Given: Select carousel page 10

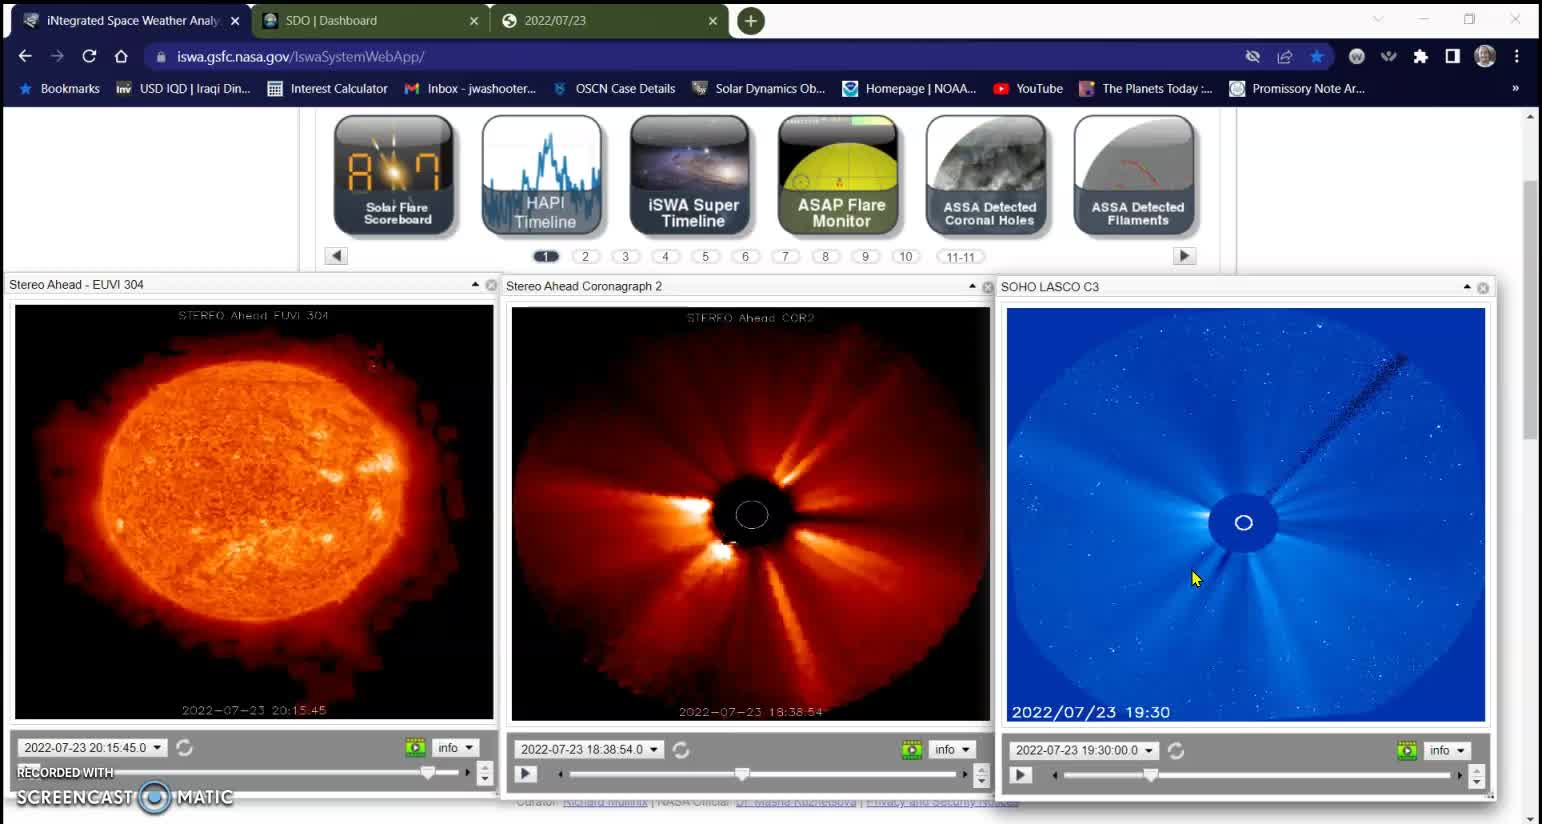Looking at the screenshot, I should [x=906, y=257].
